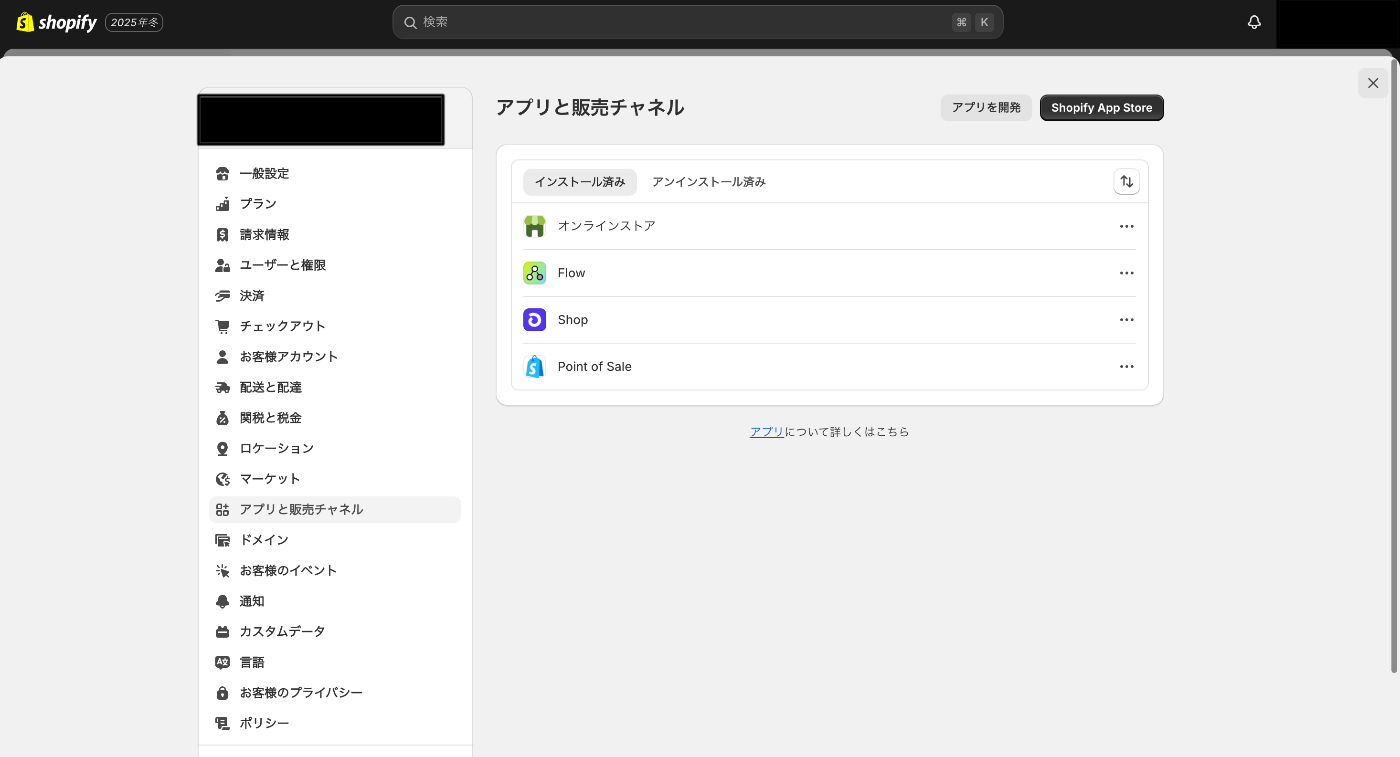Click the 通知 bell icon in sidebar
This screenshot has width=1400, height=757.
[x=223, y=601]
